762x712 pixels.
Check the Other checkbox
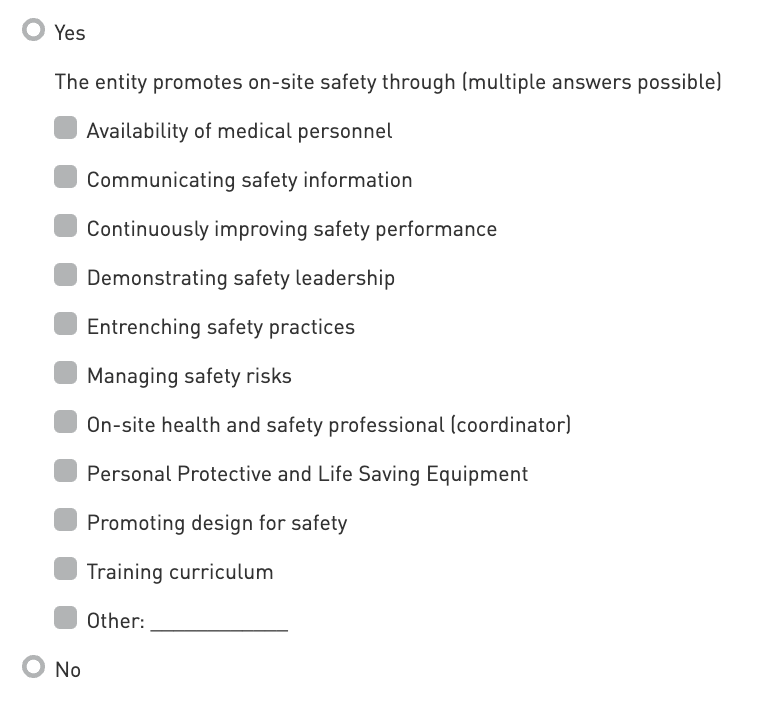tap(66, 618)
